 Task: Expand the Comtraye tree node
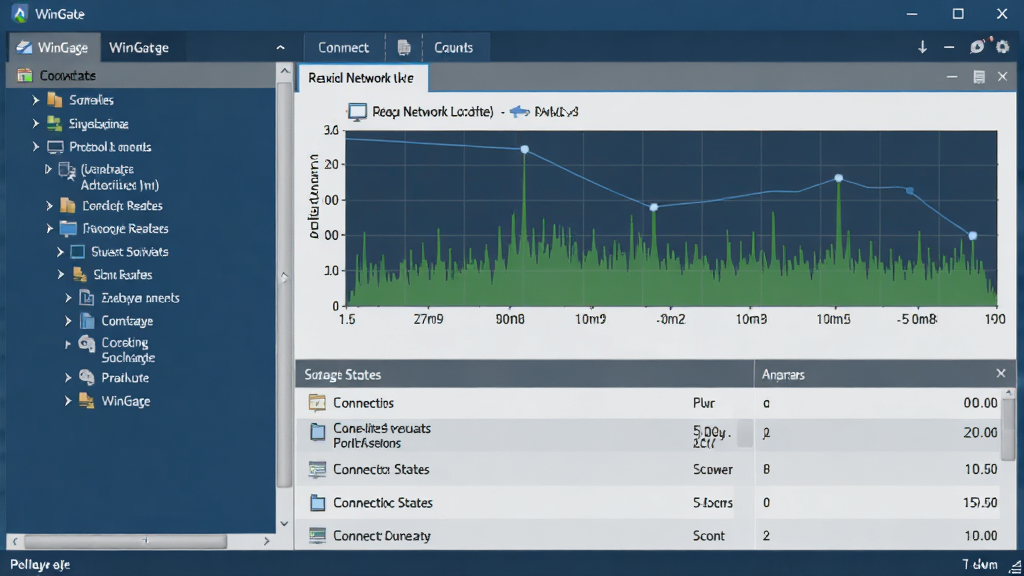click(68, 321)
